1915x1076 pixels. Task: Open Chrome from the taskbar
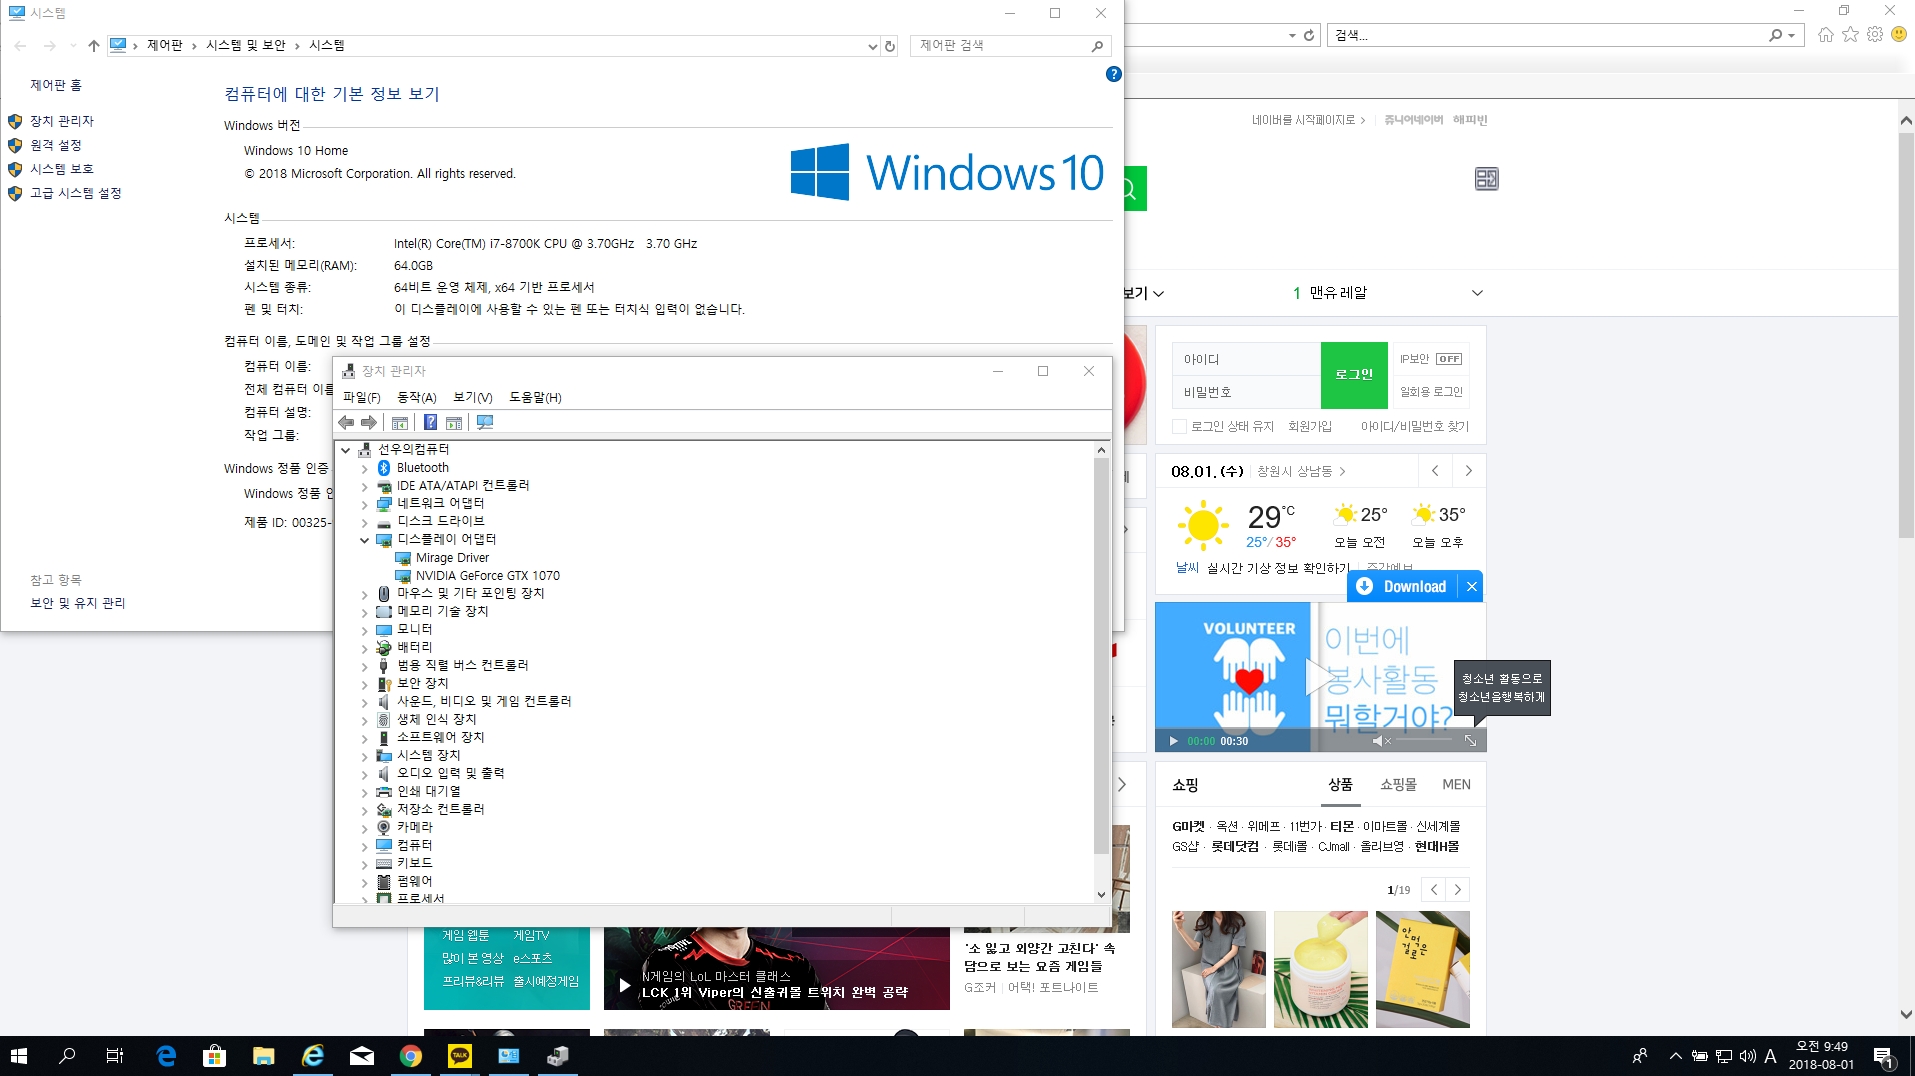point(411,1056)
